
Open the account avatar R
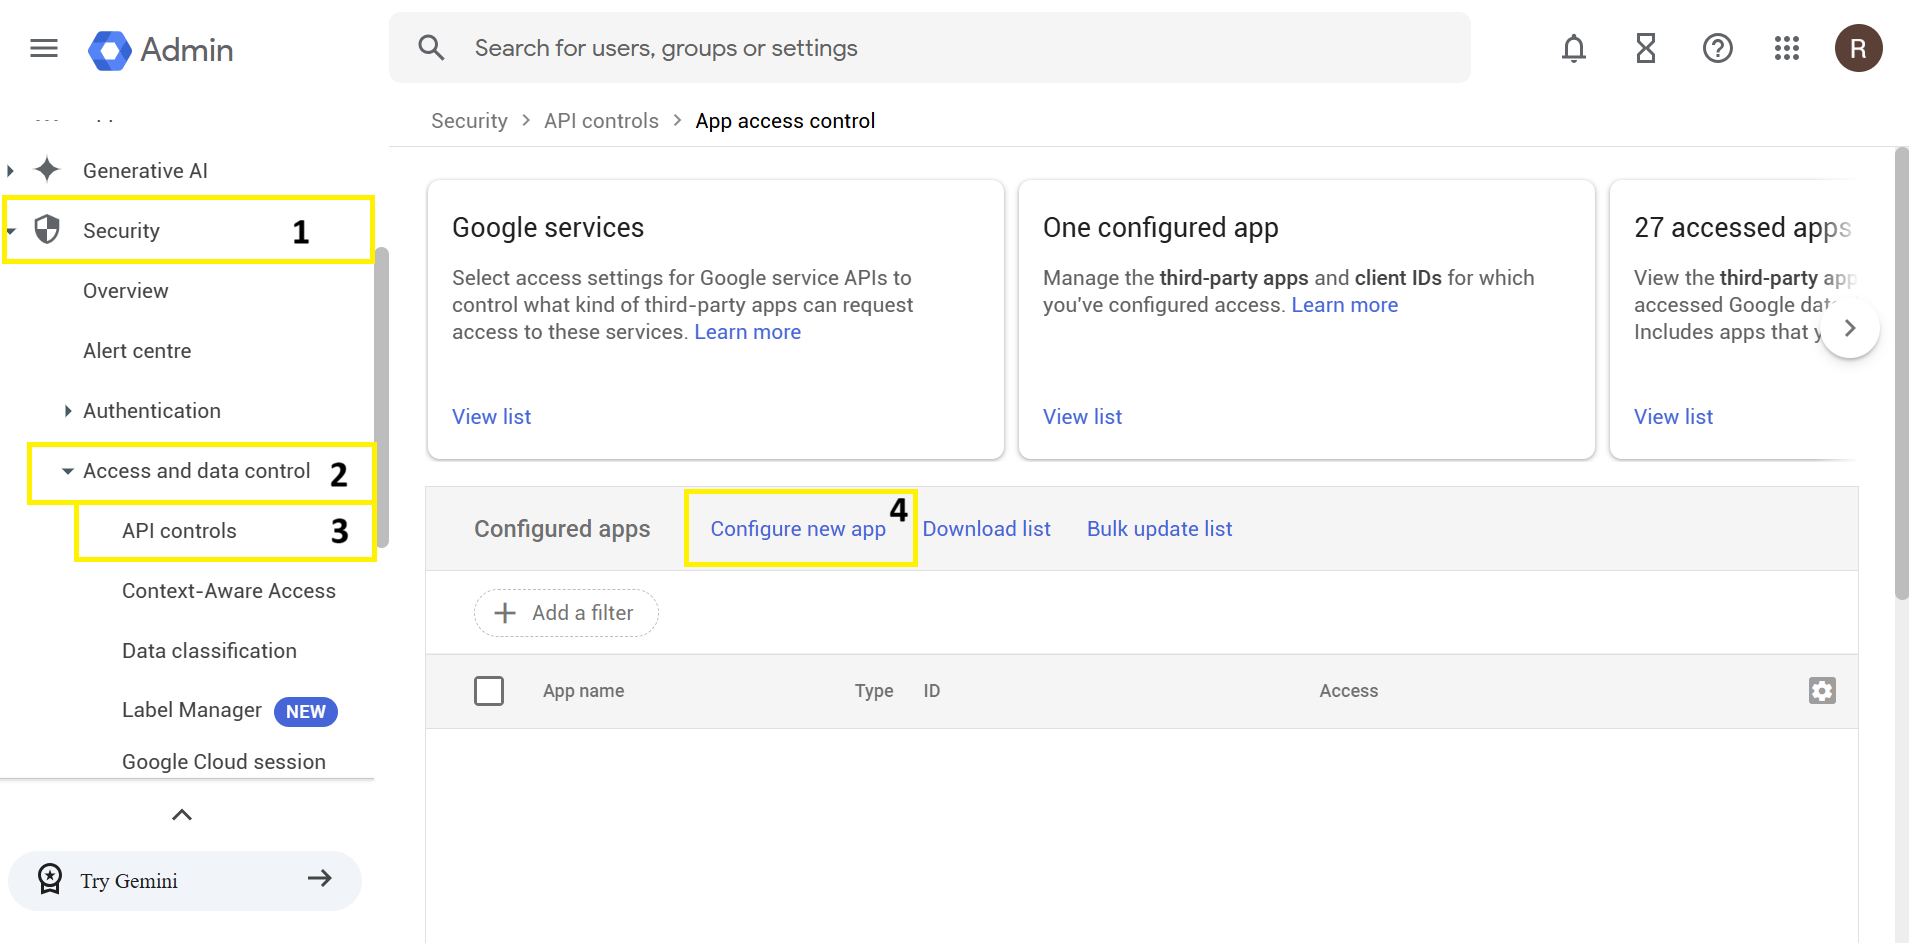(1859, 48)
